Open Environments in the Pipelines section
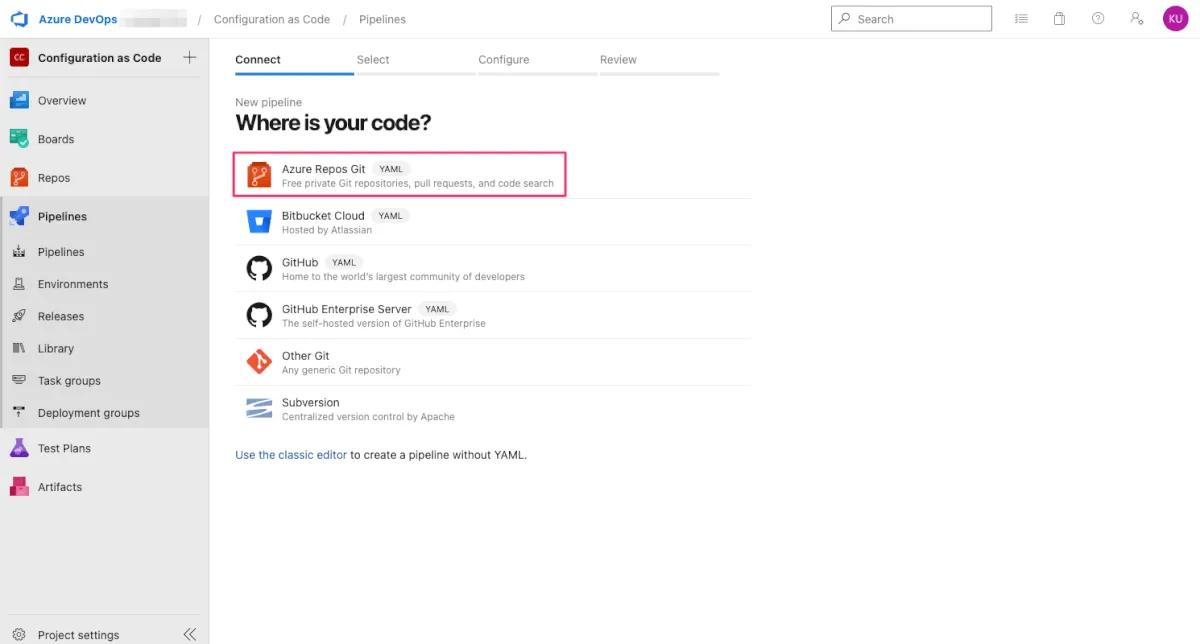1200x644 pixels. pos(73,284)
